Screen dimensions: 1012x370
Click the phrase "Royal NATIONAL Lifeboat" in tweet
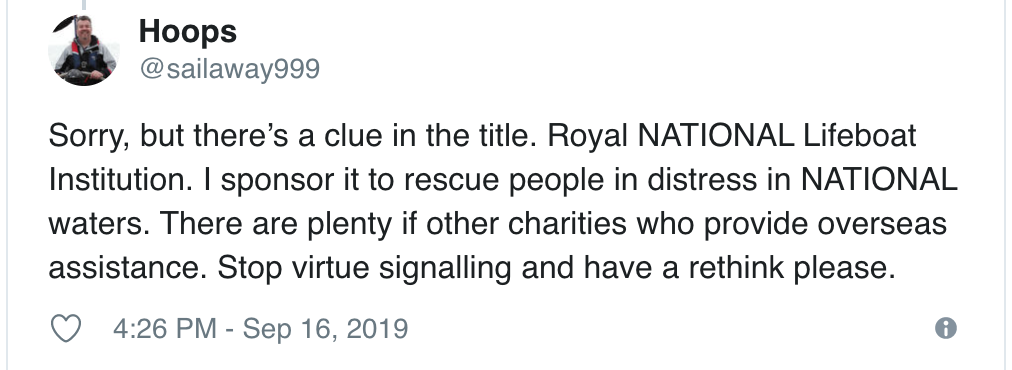[x=735, y=136]
